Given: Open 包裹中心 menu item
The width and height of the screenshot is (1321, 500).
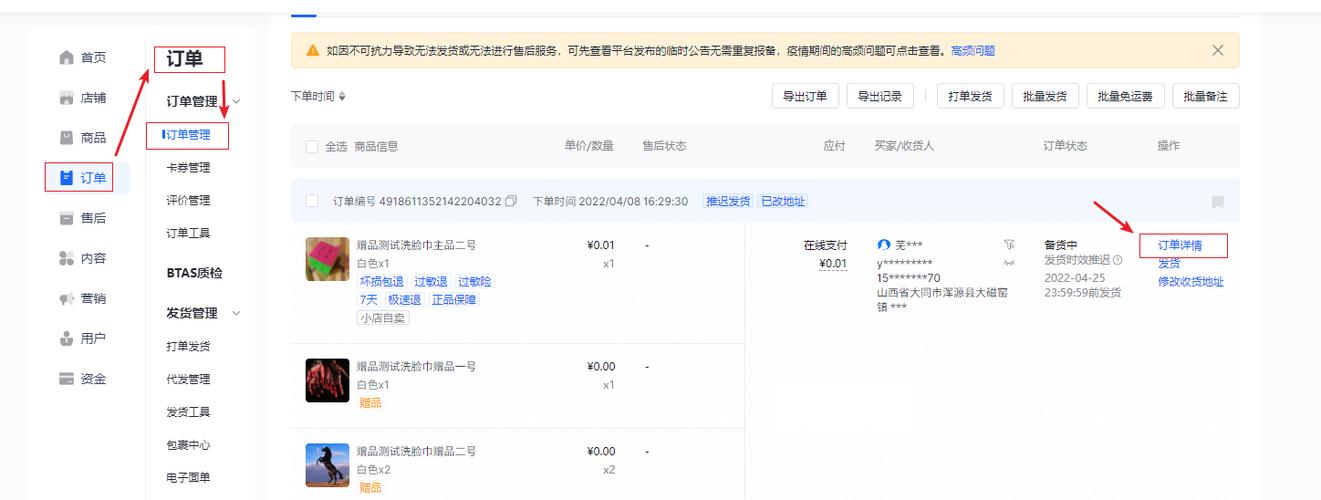Looking at the screenshot, I should point(188,445).
